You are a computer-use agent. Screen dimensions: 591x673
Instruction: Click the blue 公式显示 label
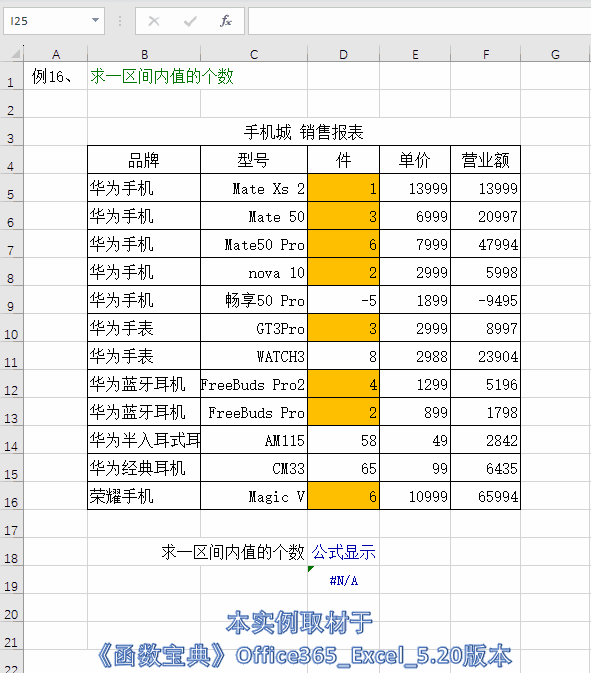click(x=343, y=552)
